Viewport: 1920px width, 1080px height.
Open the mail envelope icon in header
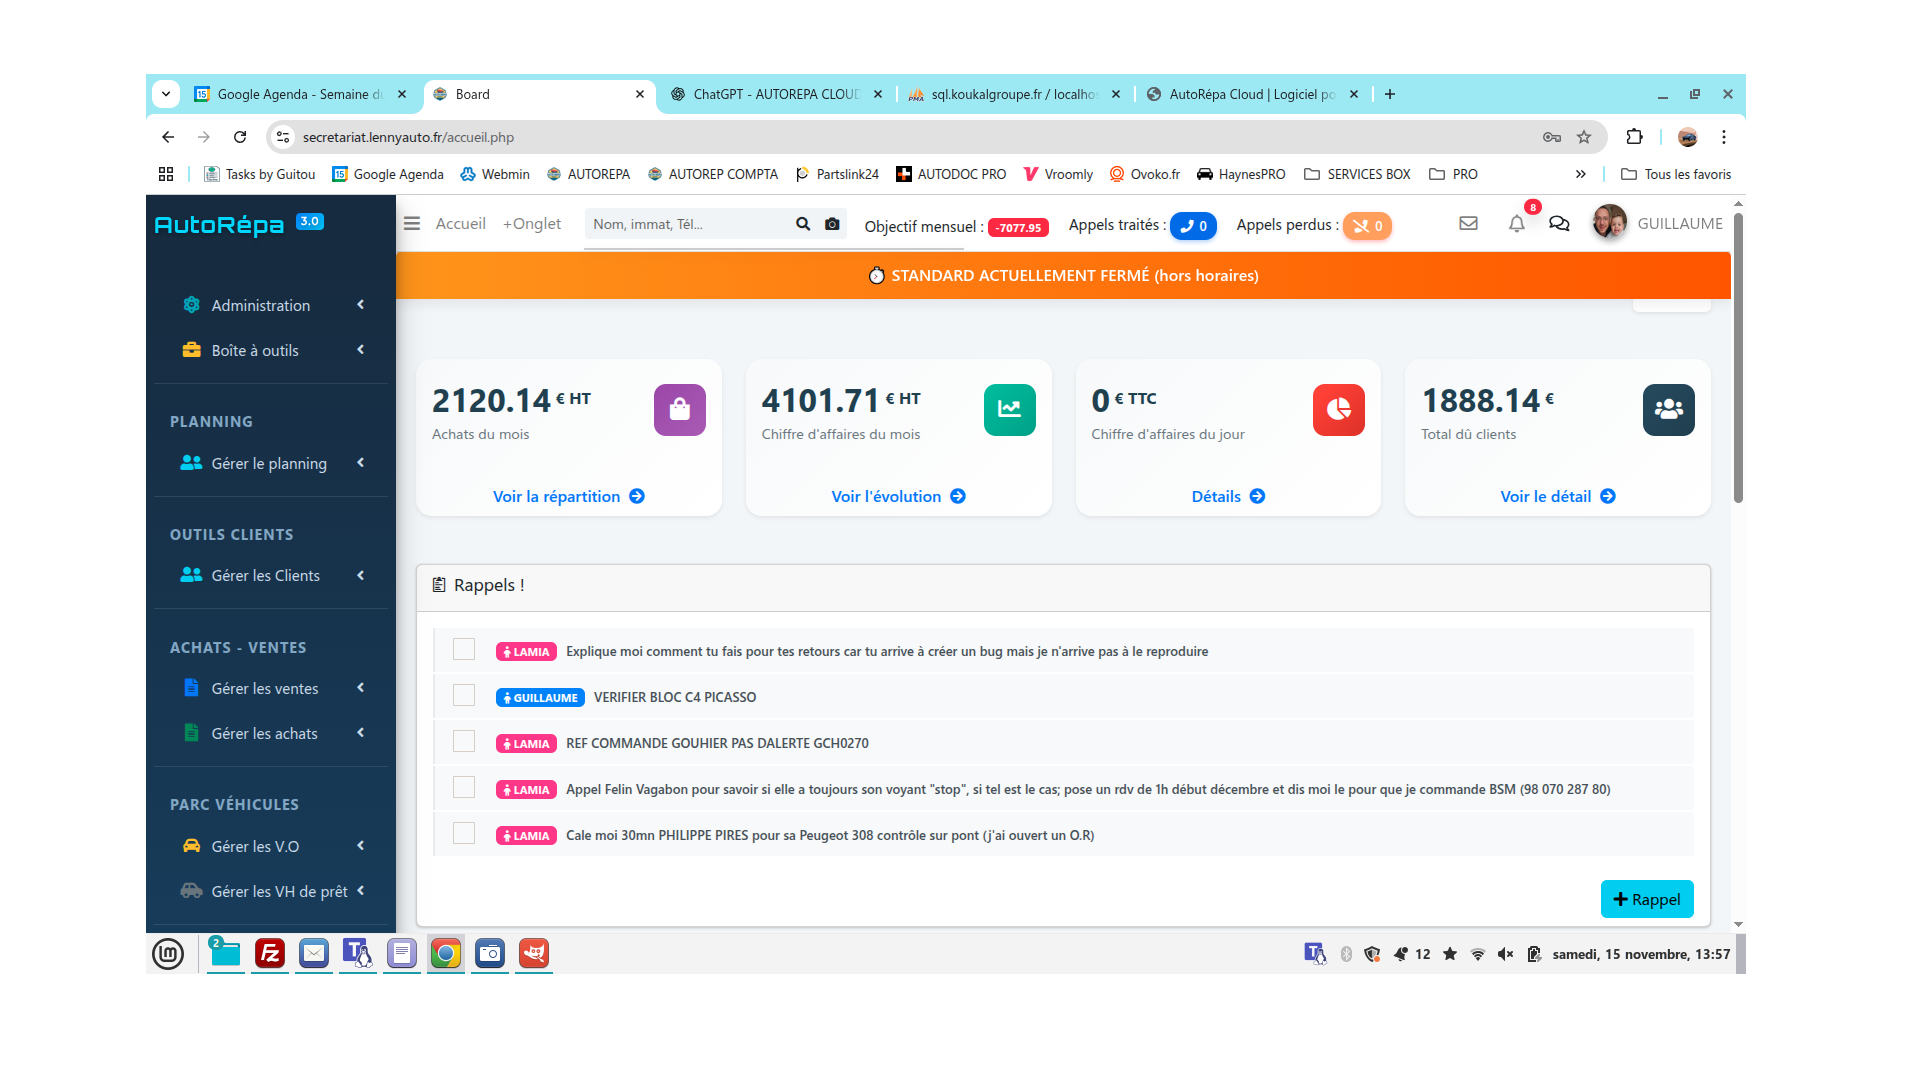pos(1468,224)
